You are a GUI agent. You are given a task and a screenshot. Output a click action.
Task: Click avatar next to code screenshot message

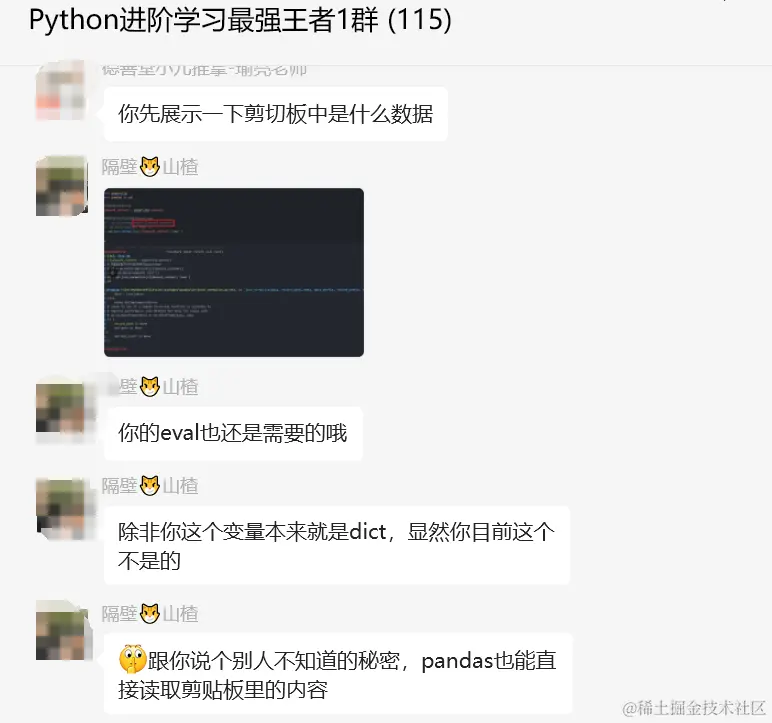62,186
